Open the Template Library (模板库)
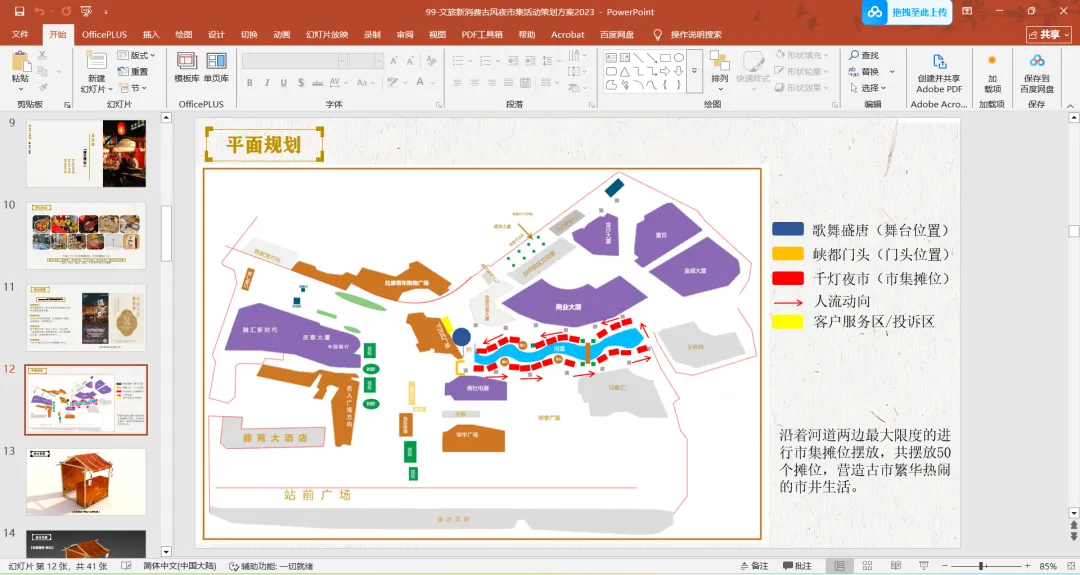 (187, 67)
